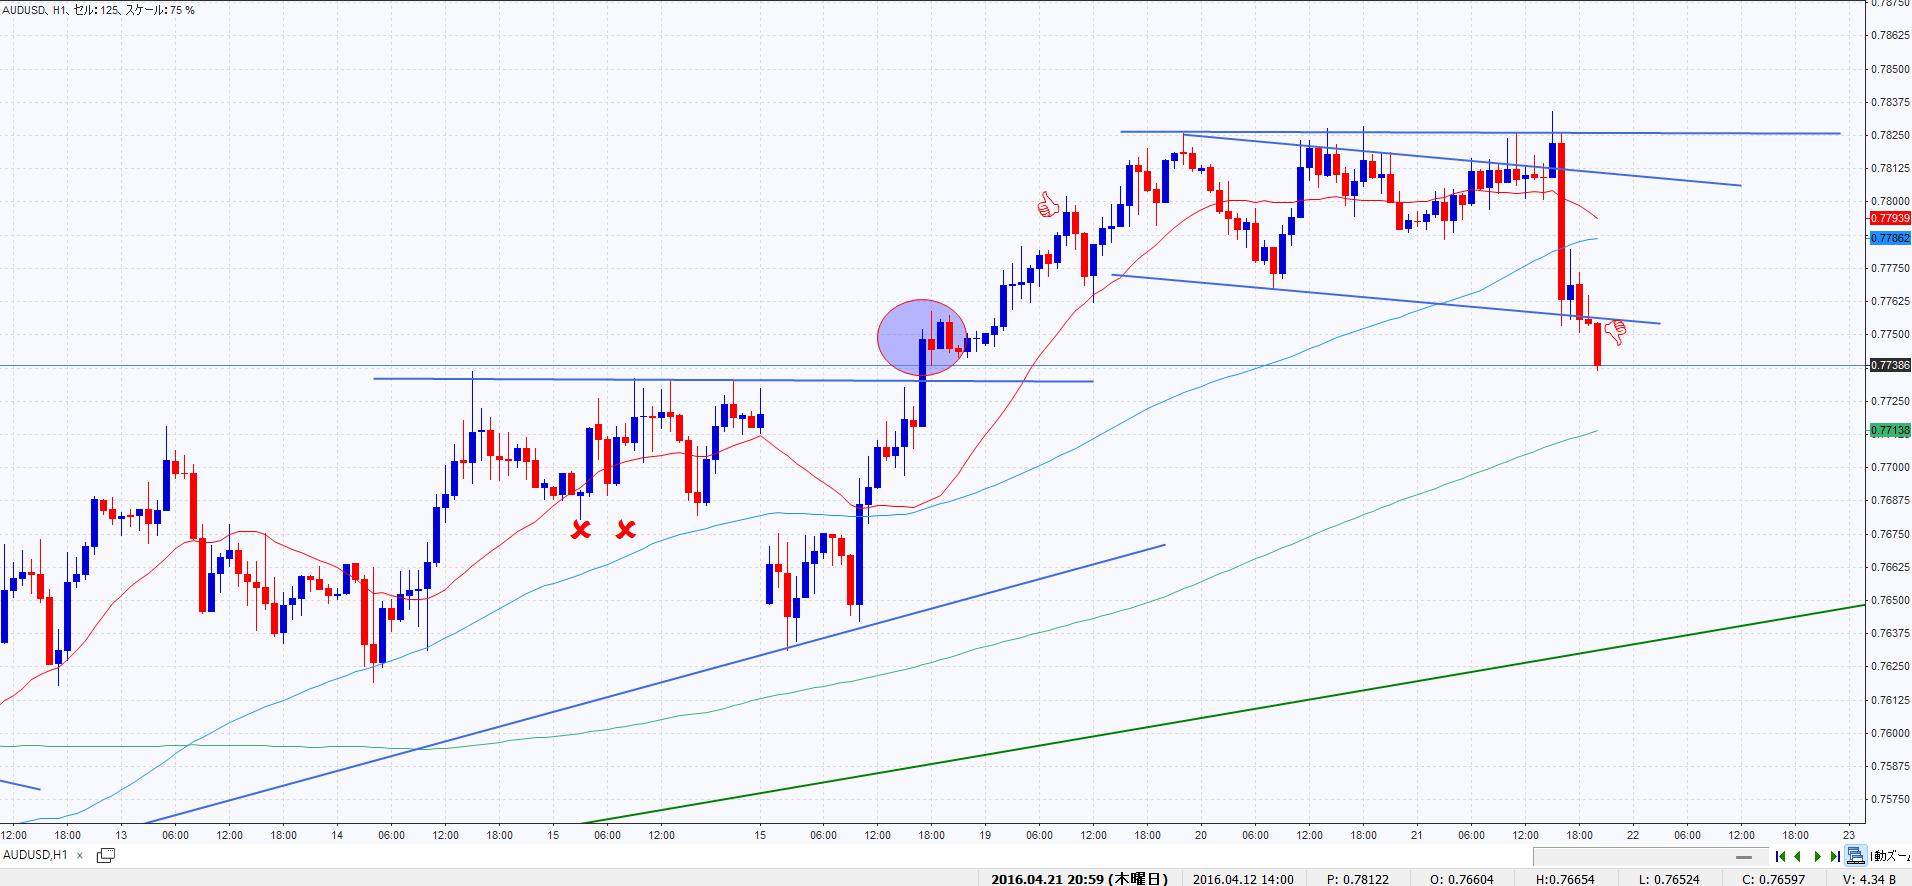1912x886 pixels.
Task: Click the green scroll-right arrow
Action: 1817,856
